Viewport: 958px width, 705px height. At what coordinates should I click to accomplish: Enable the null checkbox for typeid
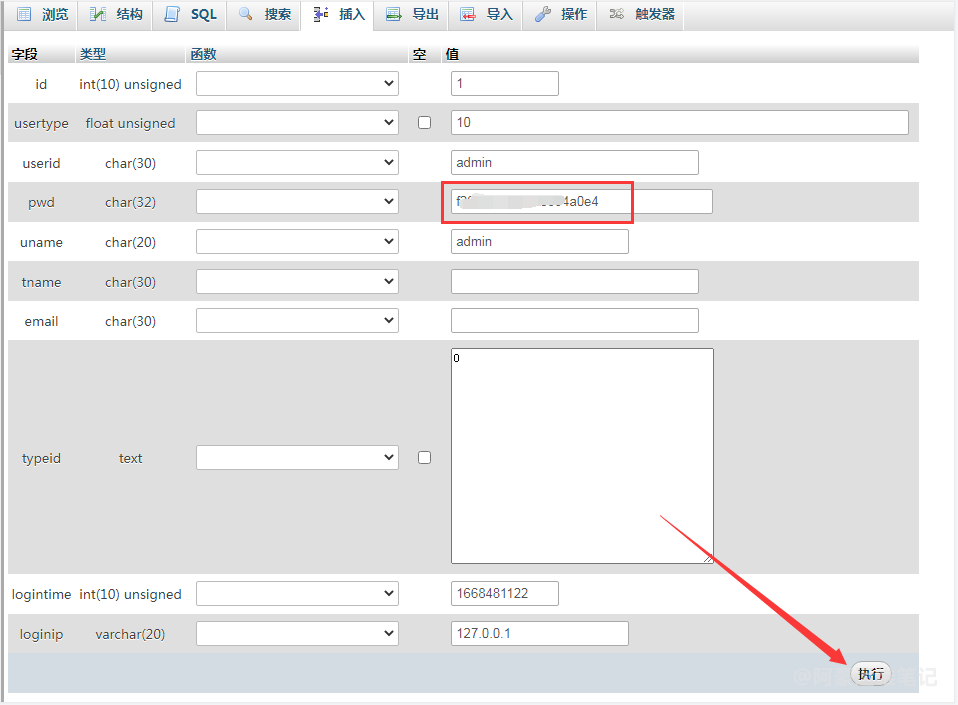click(x=424, y=457)
